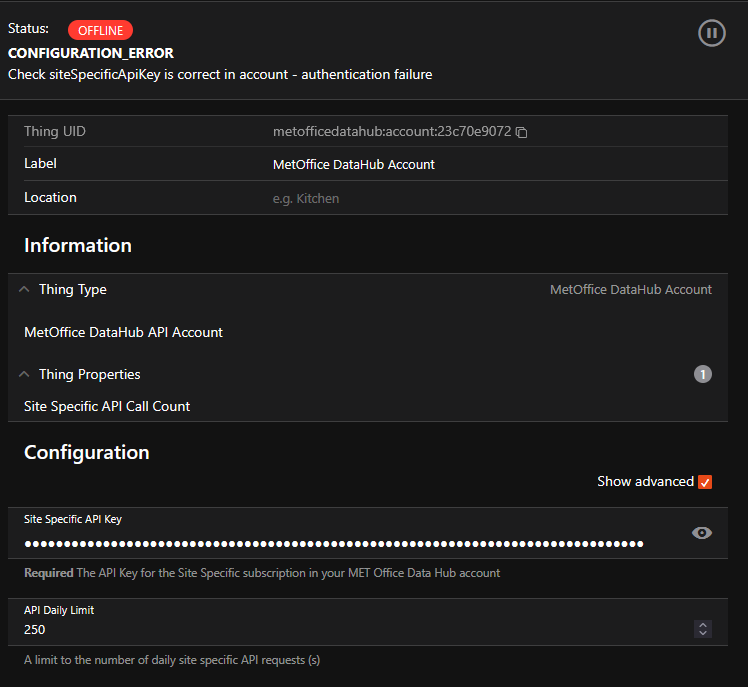Click the Thing Type value on the right

pyautogui.click(x=631, y=290)
